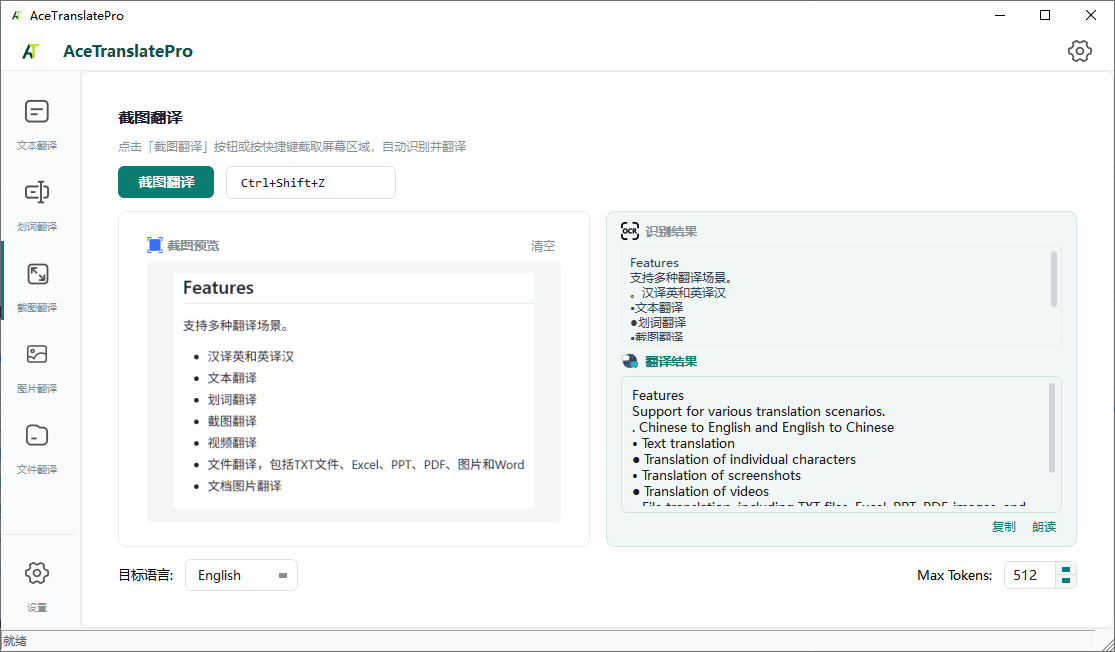
Task: Click the title bar app icon
Action: [16, 15]
